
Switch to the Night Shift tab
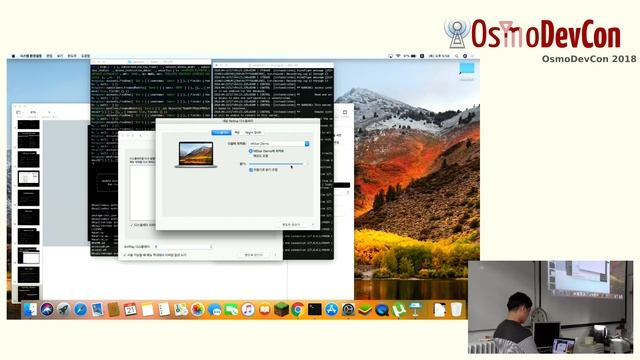[253, 133]
